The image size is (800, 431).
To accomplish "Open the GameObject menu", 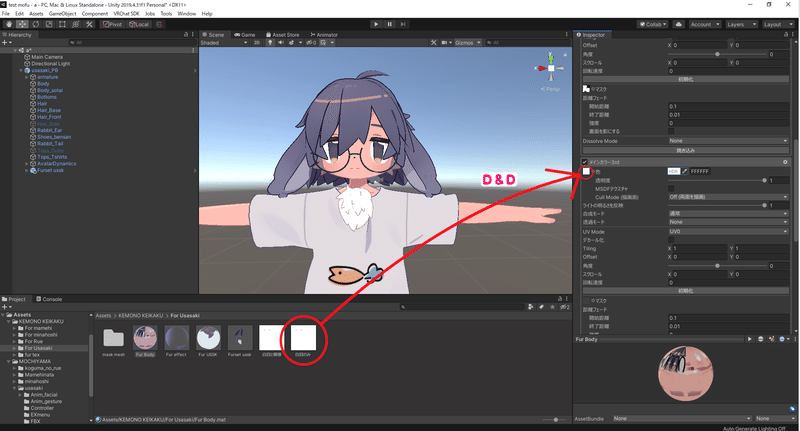I will (63, 14).
